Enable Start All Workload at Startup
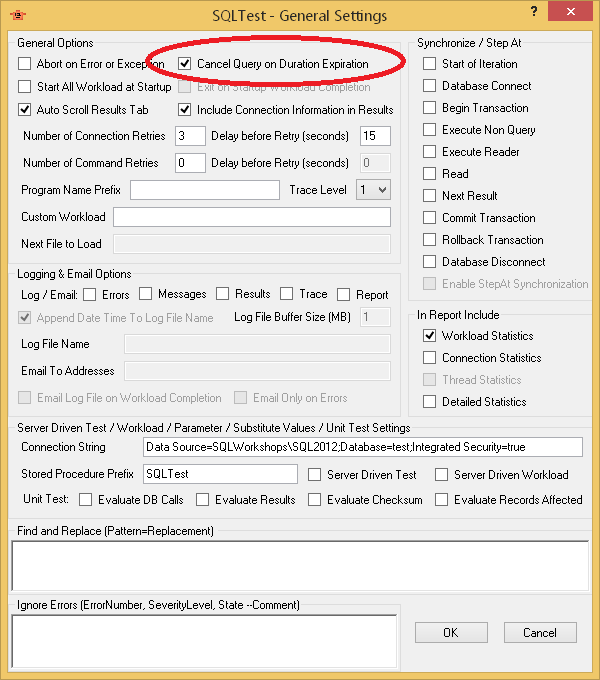 pos(25,87)
